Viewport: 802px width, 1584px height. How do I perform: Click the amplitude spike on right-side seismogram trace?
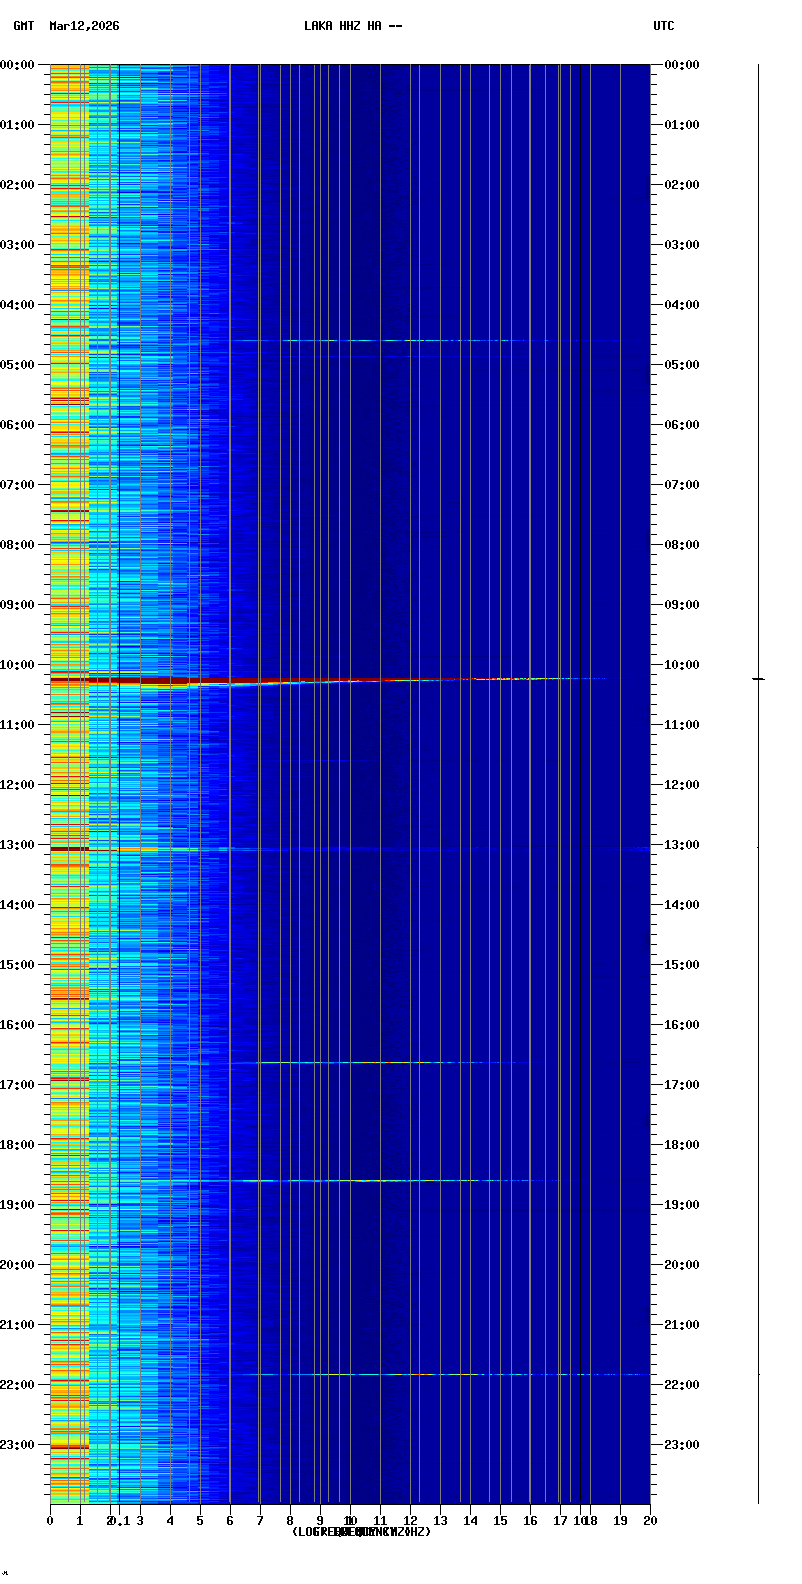[x=759, y=679]
